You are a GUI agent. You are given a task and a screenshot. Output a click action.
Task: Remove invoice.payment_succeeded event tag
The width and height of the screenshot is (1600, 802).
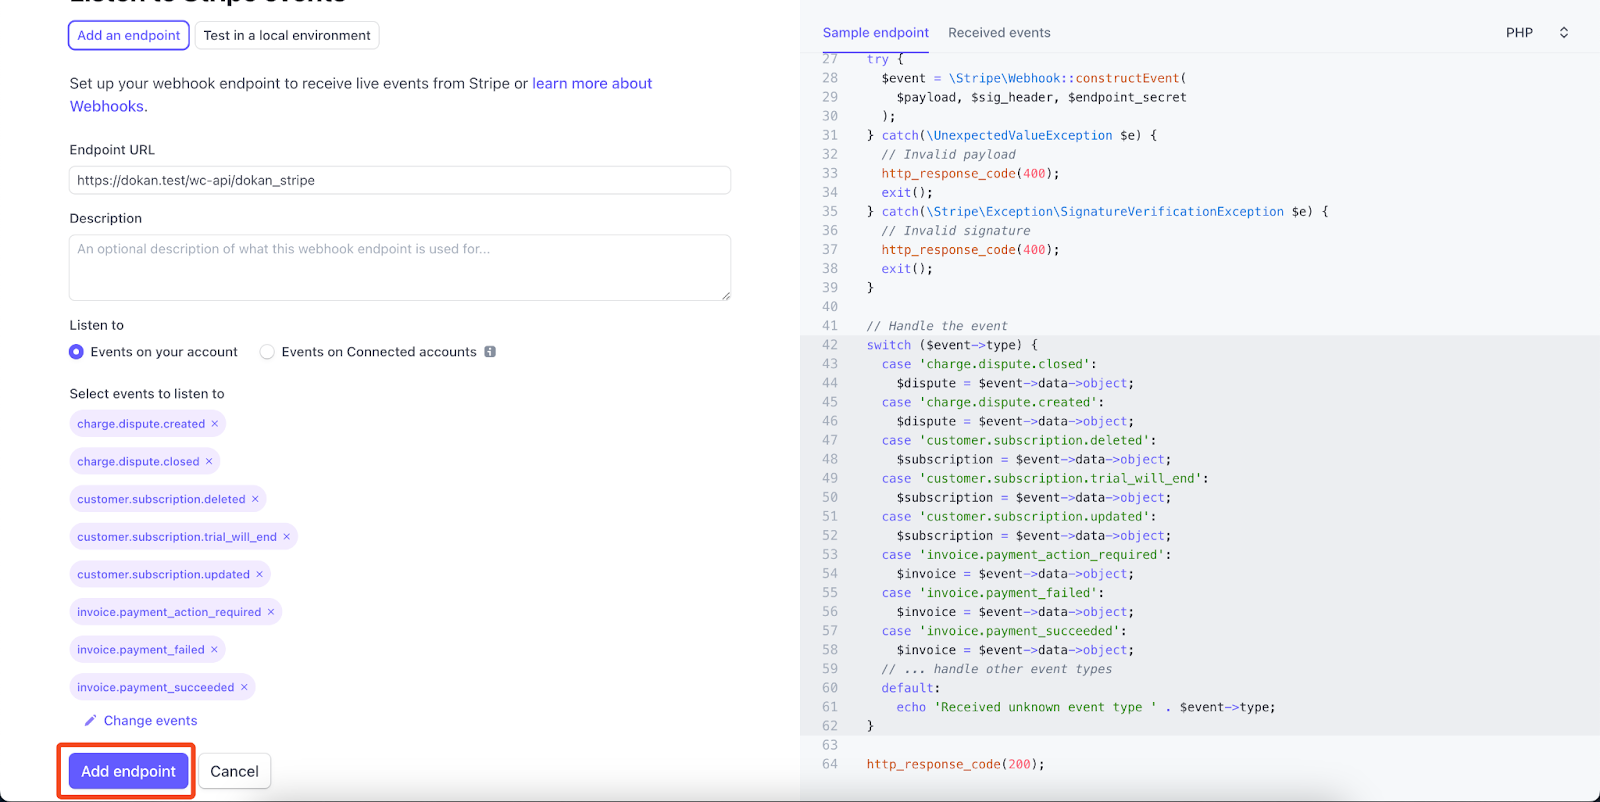(x=244, y=688)
